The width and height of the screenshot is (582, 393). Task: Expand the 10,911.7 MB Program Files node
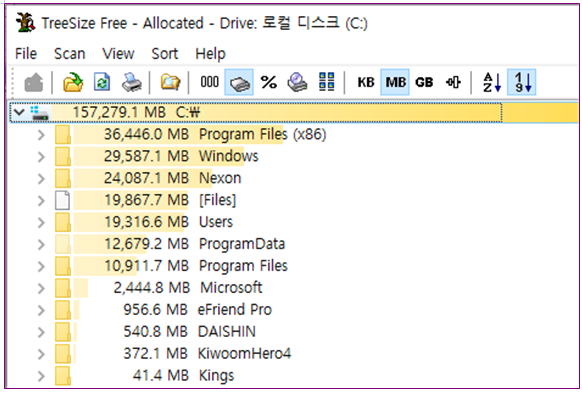(41, 266)
